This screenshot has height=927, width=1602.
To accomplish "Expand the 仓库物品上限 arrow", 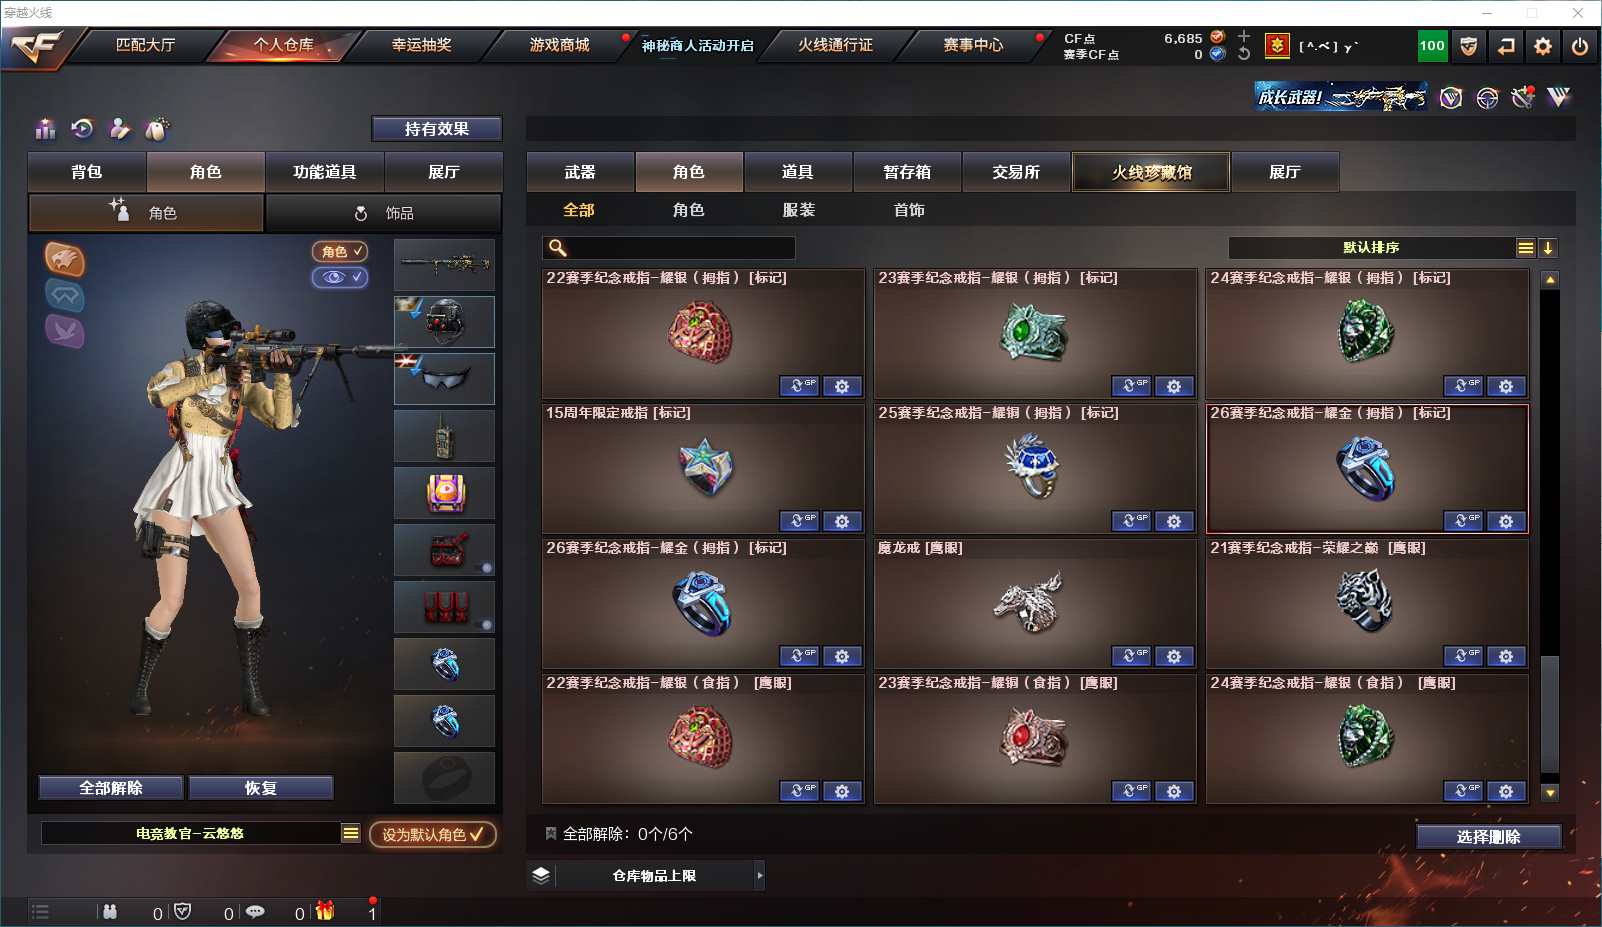I will click(x=760, y=876).
